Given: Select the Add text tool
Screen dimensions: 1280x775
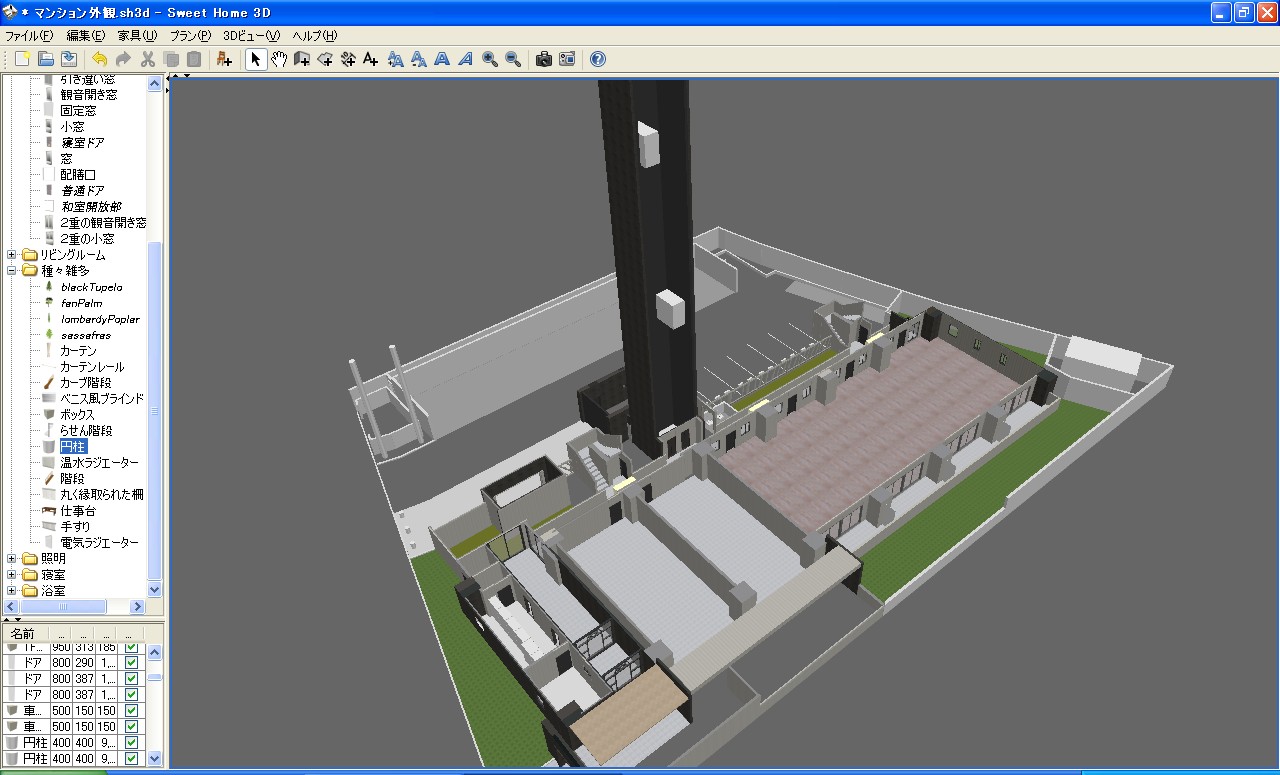Looking at the screenshot, I should 371,60.
